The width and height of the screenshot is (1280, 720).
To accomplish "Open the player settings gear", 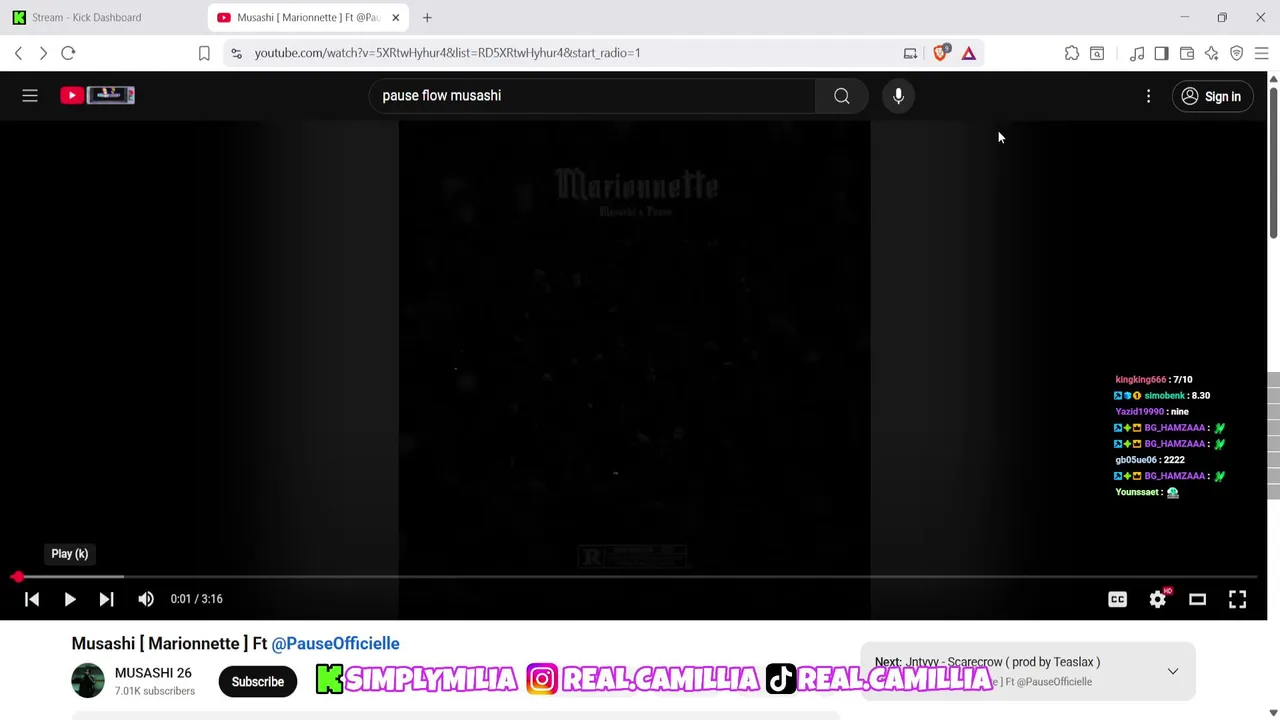I will tap(1157, 599).
